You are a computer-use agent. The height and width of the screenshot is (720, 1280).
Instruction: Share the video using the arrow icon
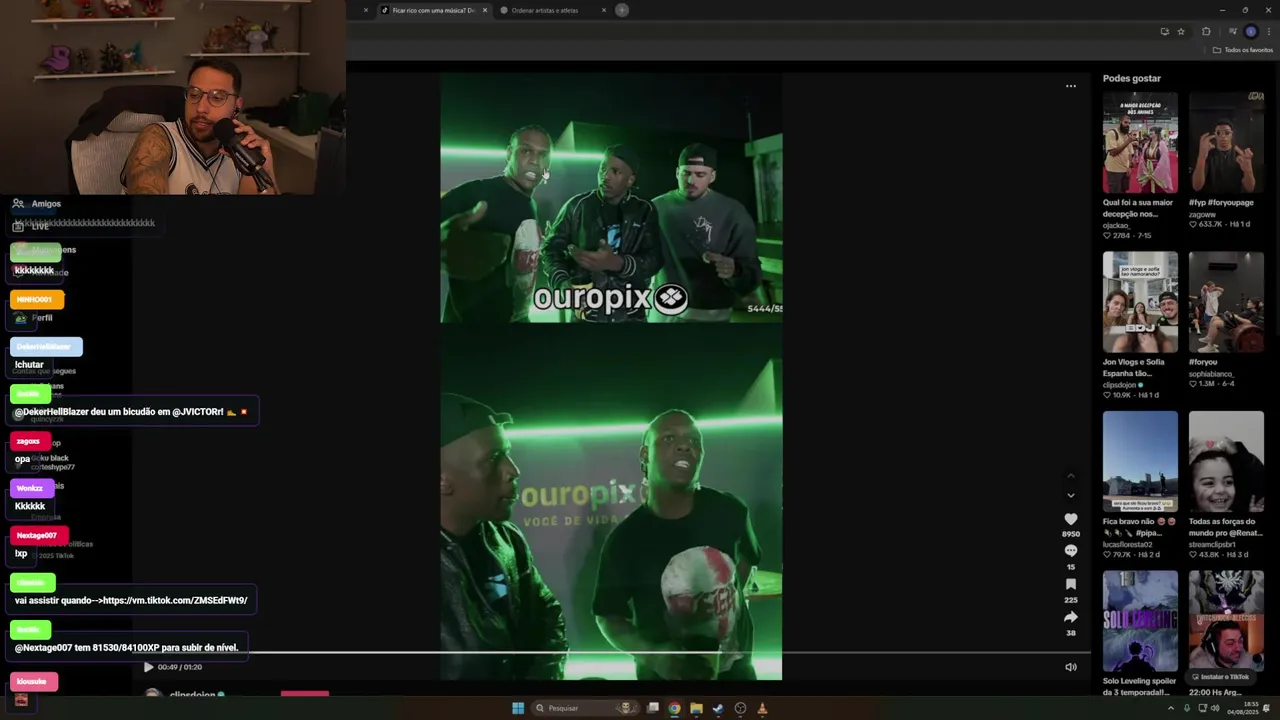(x=1071, y=617)
